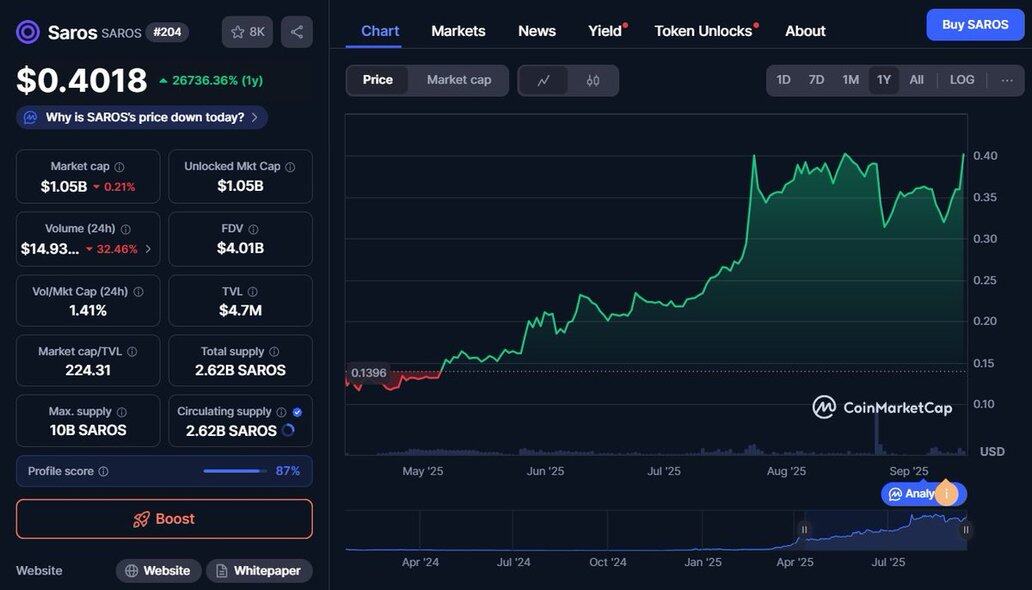Switch chart to Price view
1032x590 pixels.
(378, 80)
